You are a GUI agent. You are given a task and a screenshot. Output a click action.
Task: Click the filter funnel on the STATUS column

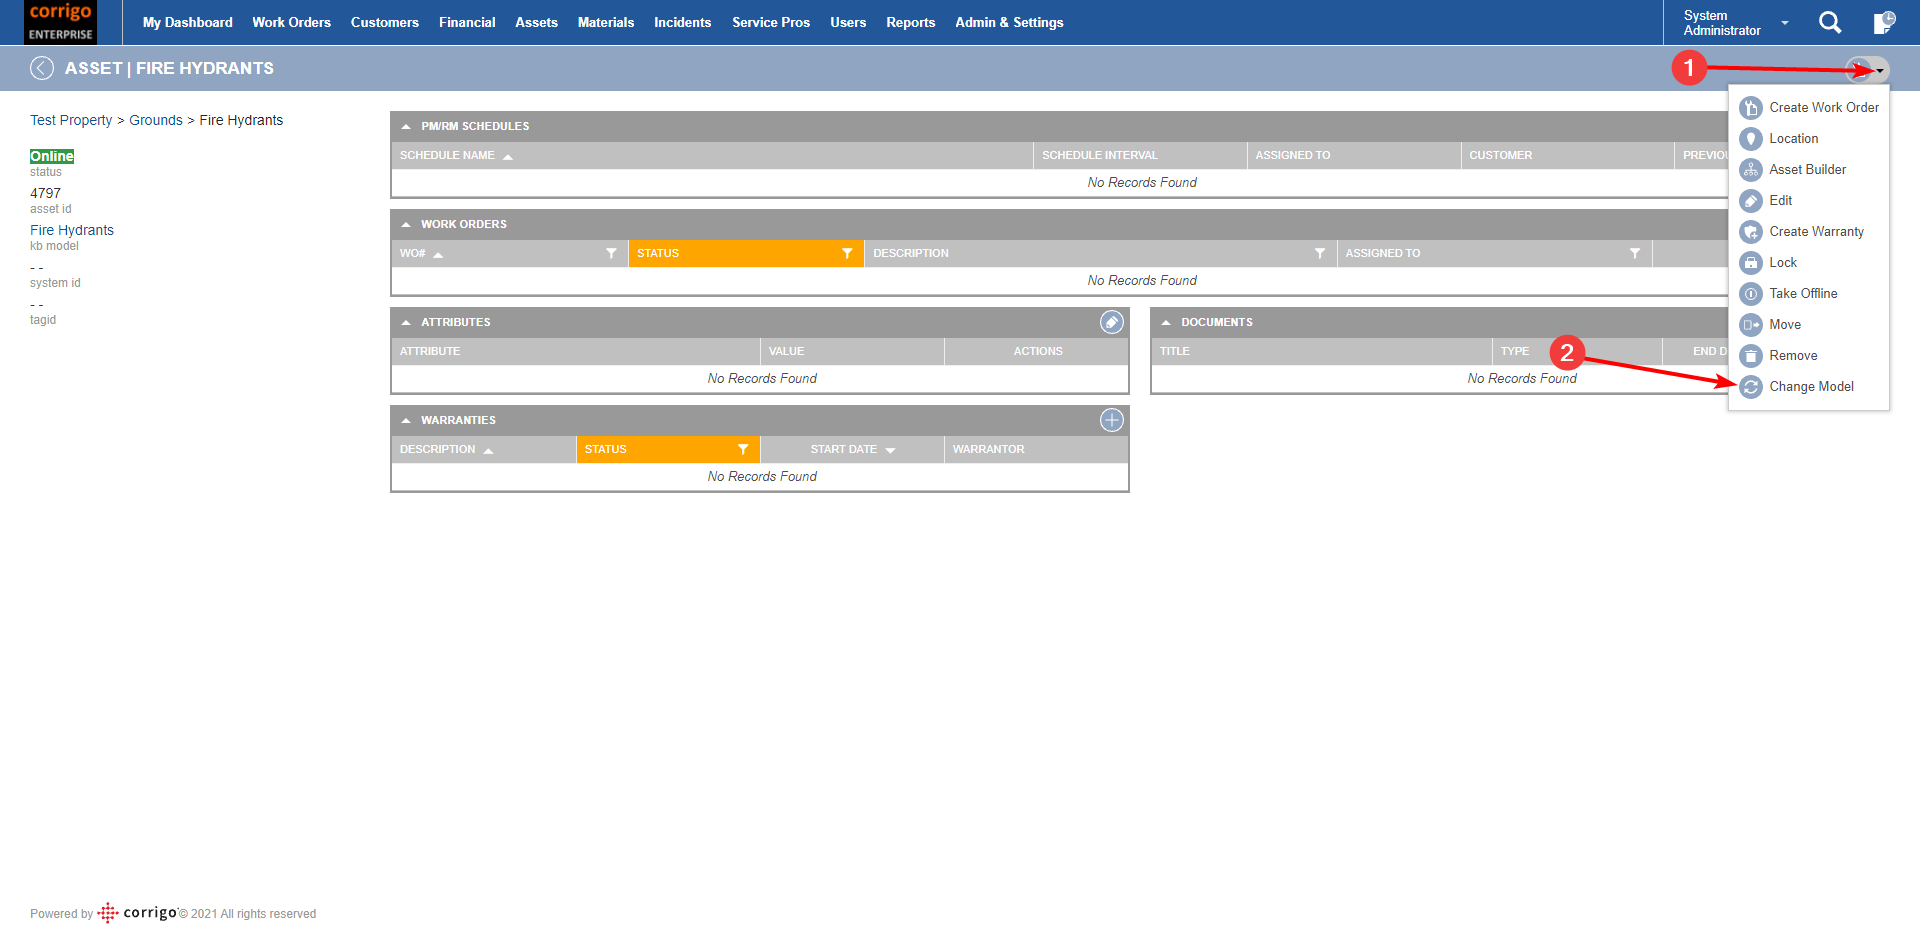pyautogui.click(x=848, y=253)
